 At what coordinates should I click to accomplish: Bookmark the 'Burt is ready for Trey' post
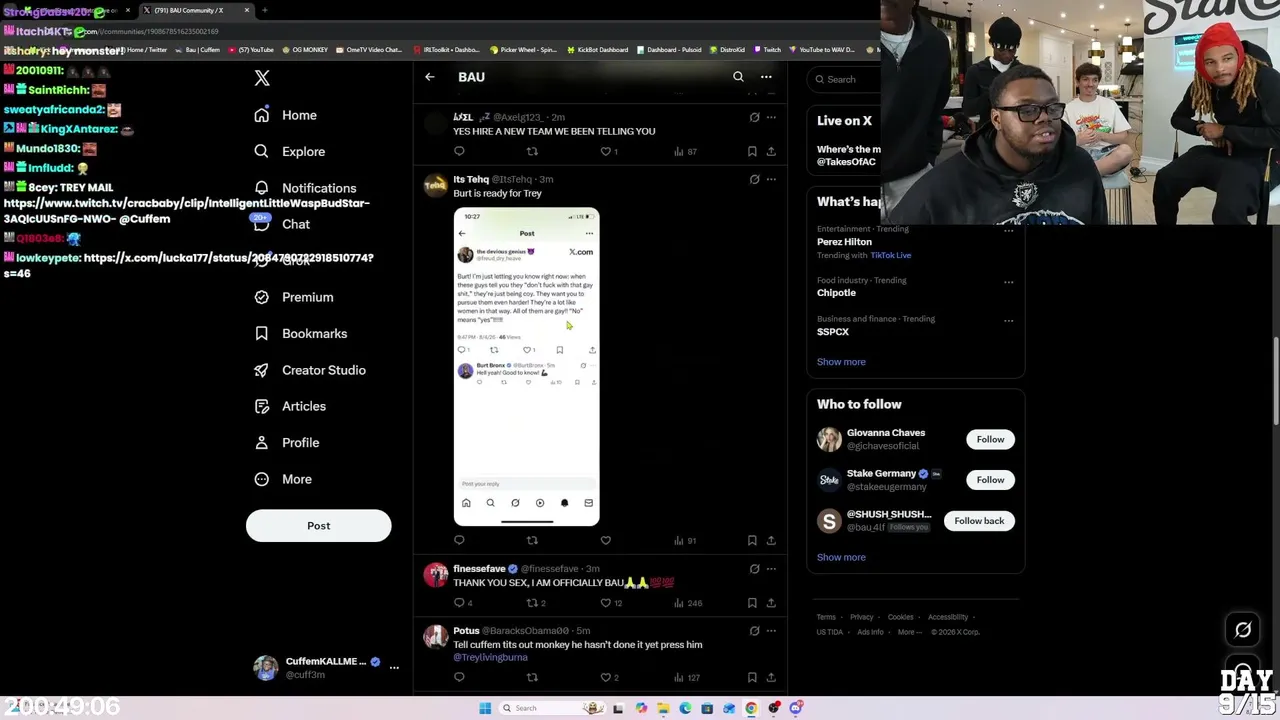(x=752, y=540)
